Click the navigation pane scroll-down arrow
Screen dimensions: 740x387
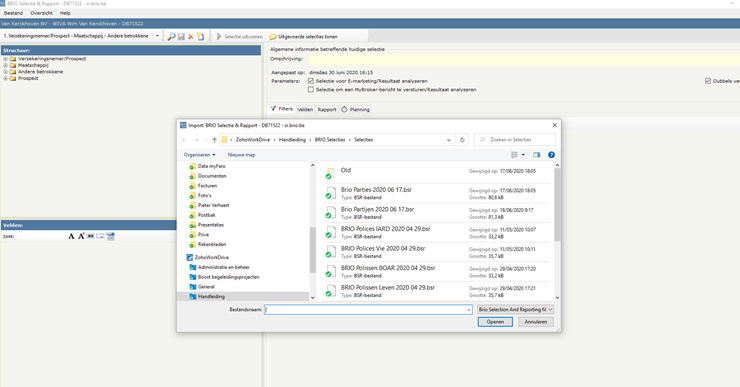312,298
